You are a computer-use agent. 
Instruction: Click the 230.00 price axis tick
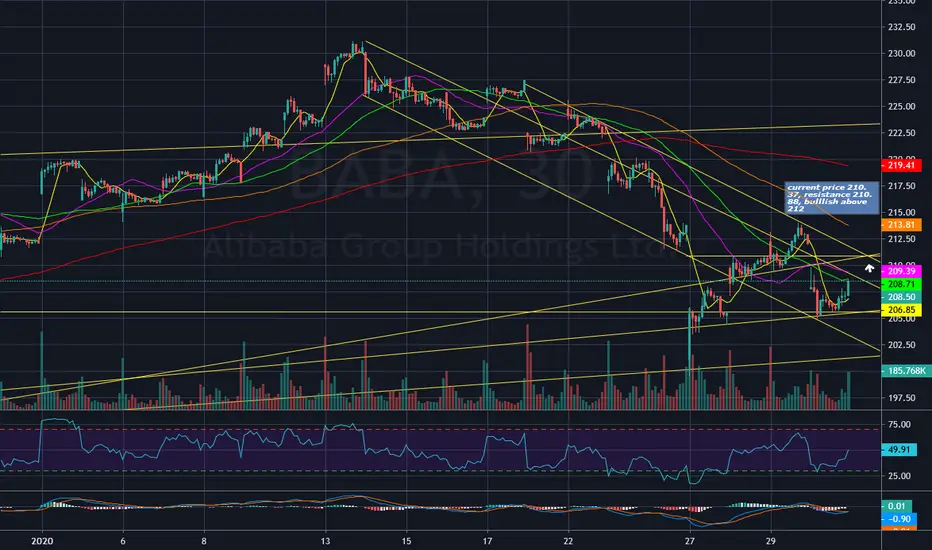[x=901, y=54]
